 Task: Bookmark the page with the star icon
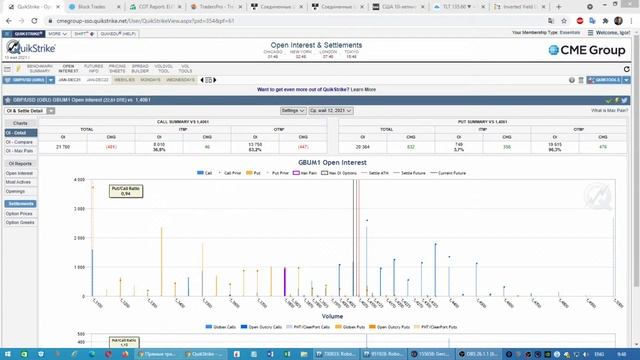click(x=564, y=21)
